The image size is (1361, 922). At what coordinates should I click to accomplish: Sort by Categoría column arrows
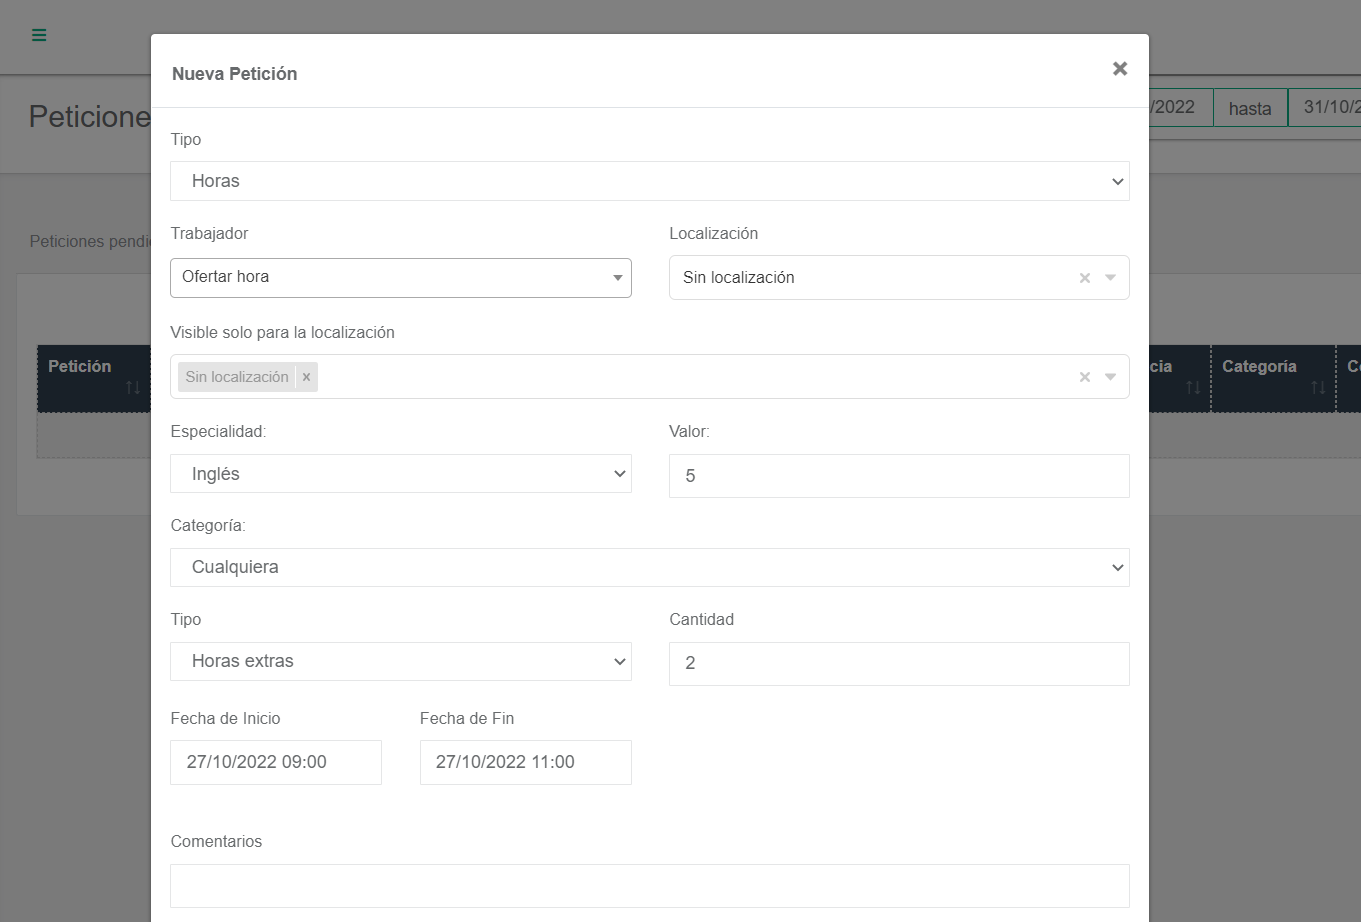[x=1318, y=387]
